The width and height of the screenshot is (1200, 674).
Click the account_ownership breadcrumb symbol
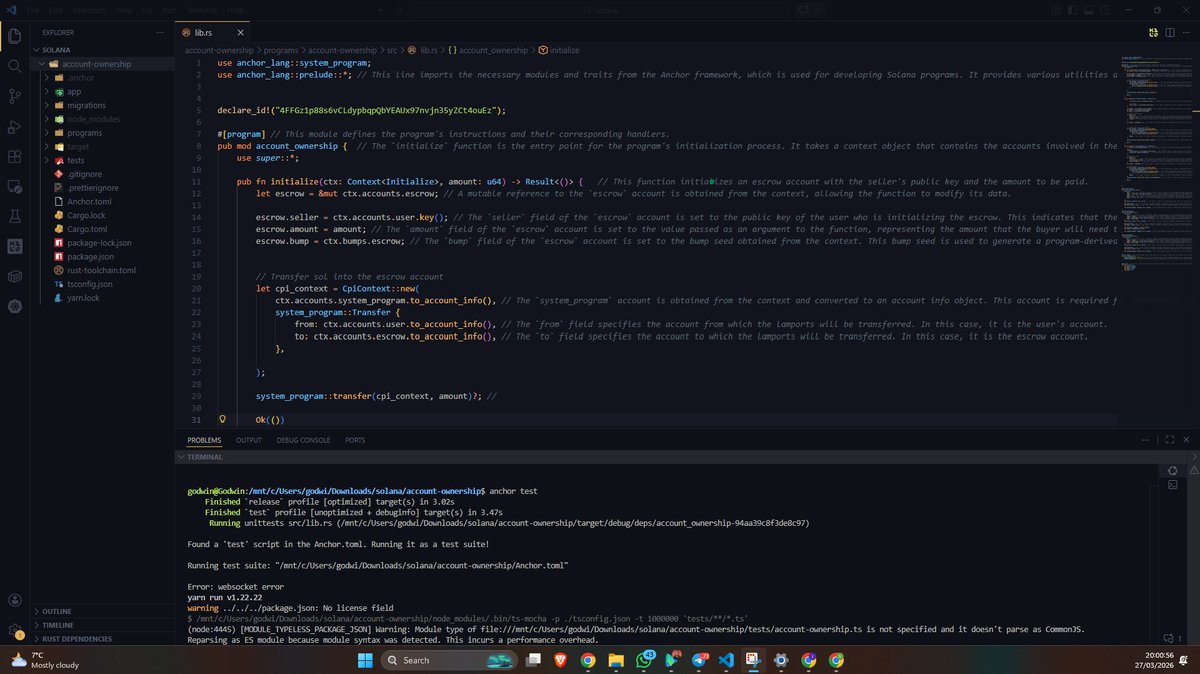point(488,50)
